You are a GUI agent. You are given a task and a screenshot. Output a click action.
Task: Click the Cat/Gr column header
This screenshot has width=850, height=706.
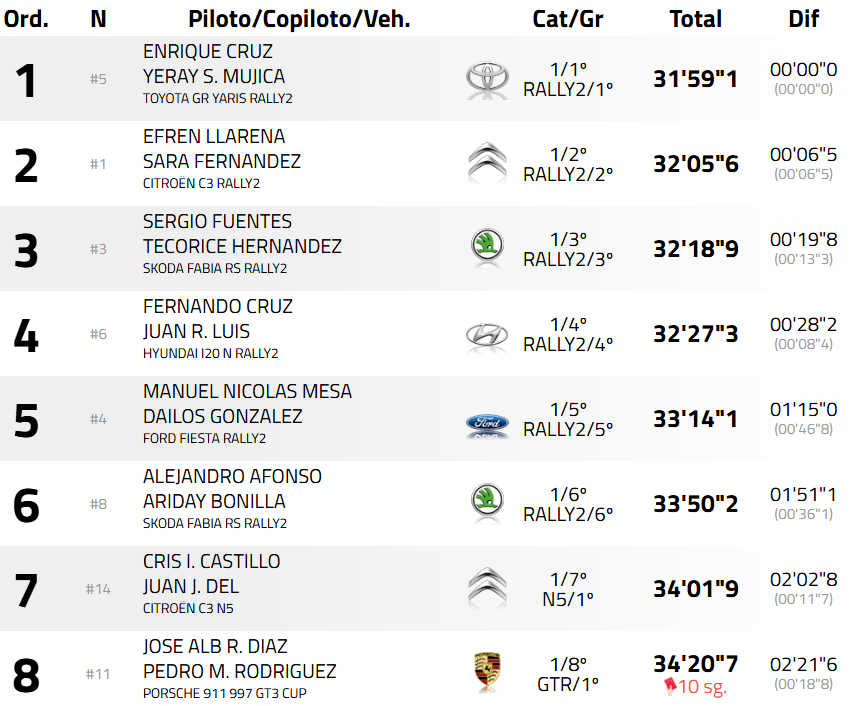[567, 18]
